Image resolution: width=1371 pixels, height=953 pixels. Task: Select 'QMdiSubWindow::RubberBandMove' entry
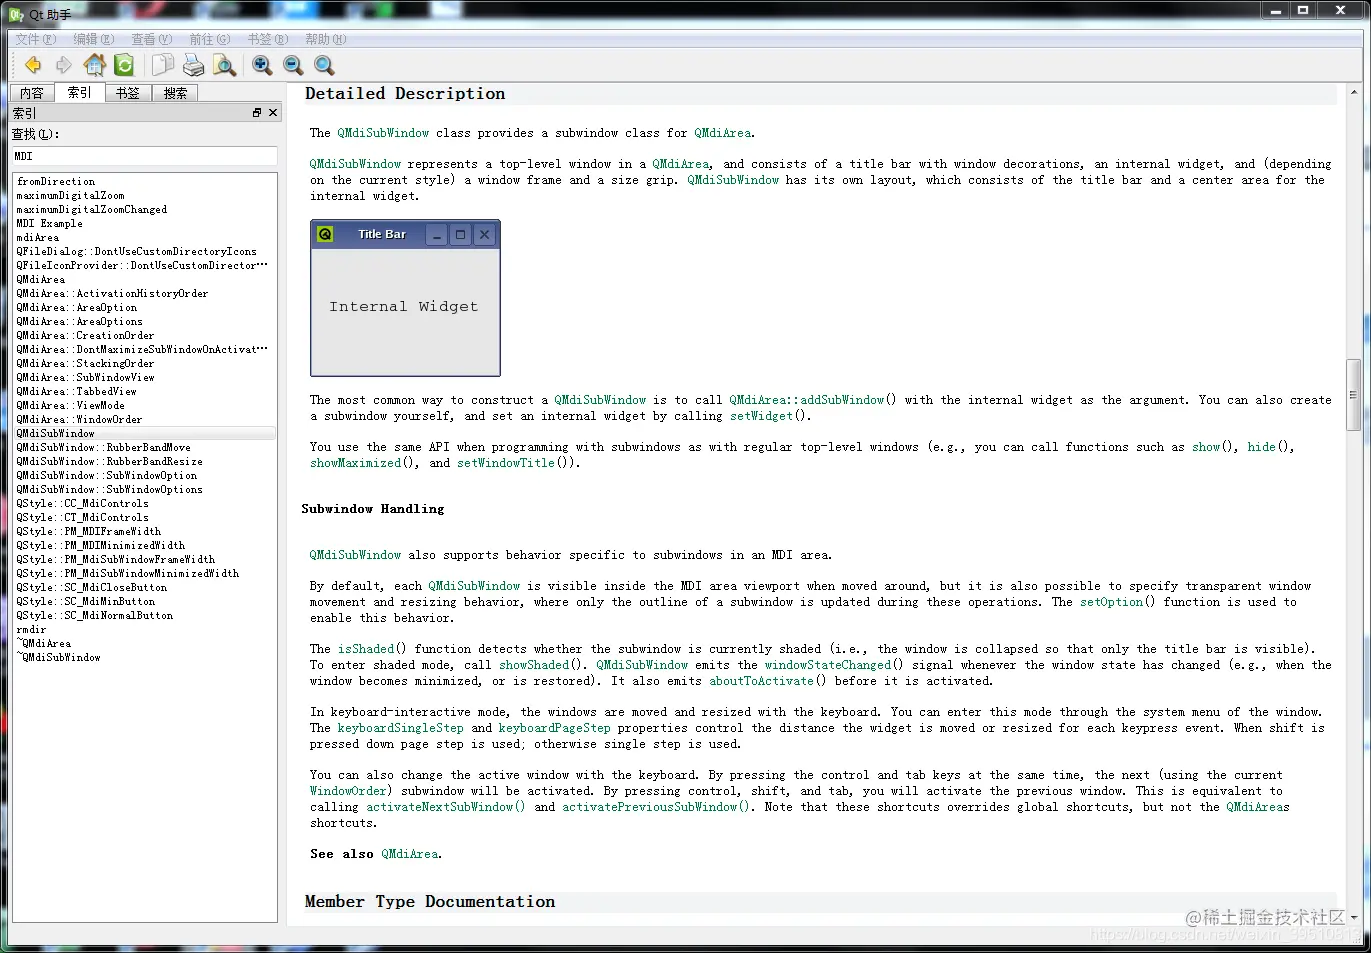pyautogui.click(x=103, y=448)
